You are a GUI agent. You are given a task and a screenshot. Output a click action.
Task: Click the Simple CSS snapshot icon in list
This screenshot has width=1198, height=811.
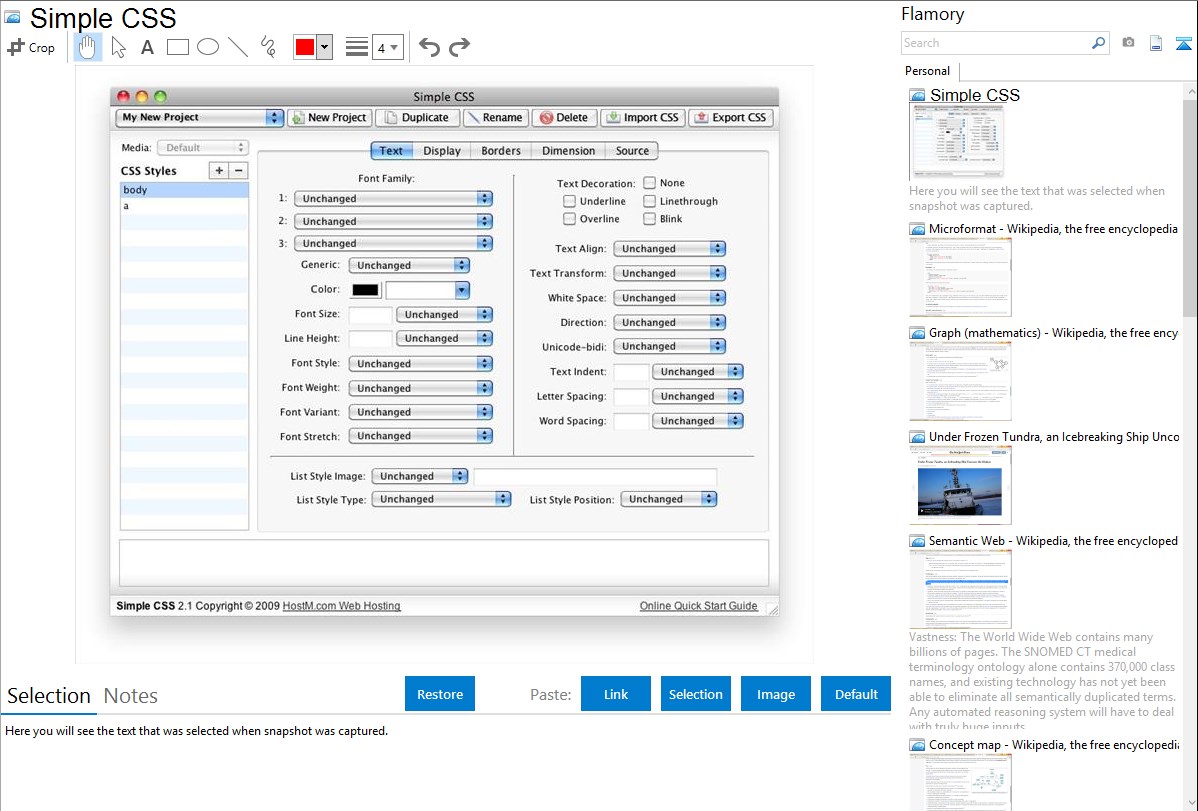coord(917,95)
